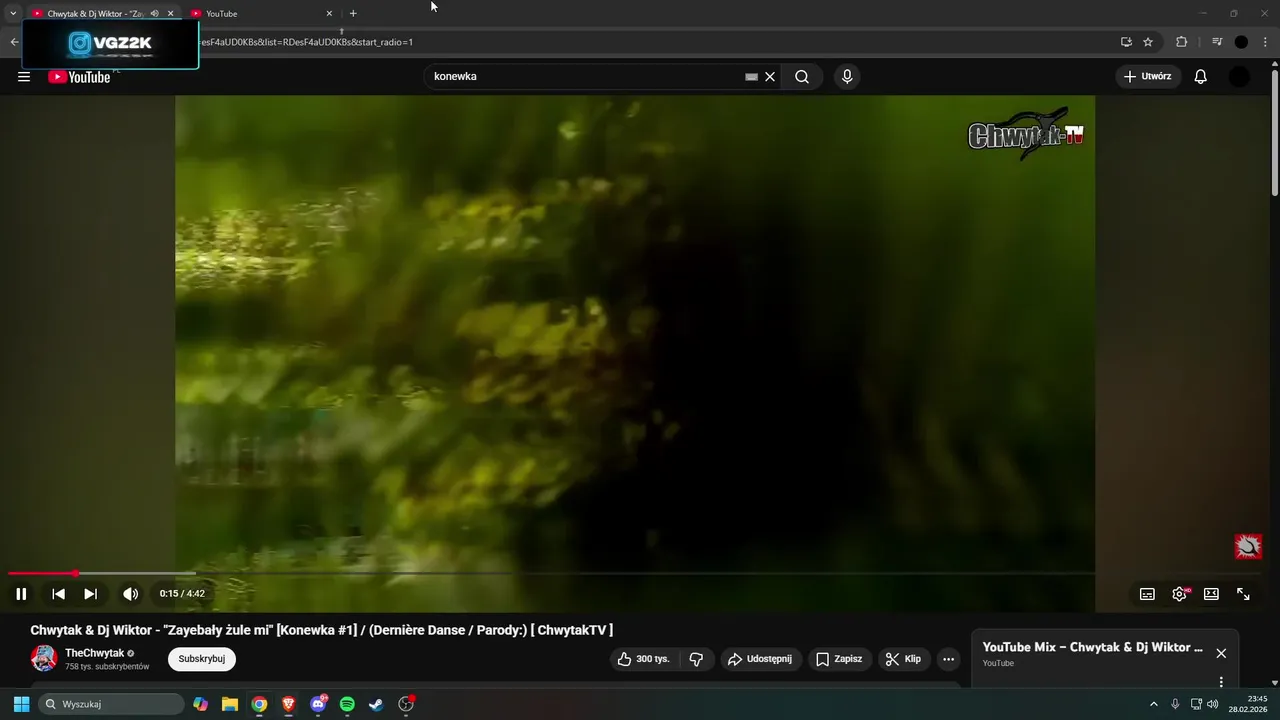Screen dimensions: 1280x720
Task: Start voice search with the microphone
Action: [x=847, y=77]
